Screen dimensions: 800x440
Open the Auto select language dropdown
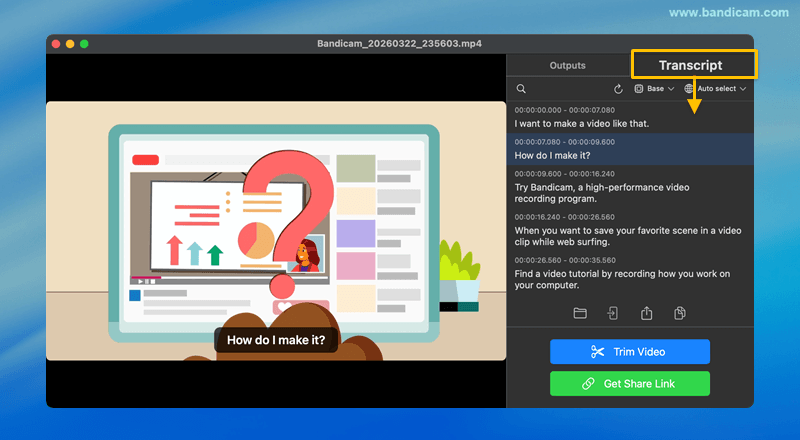[x=720, y=89]
